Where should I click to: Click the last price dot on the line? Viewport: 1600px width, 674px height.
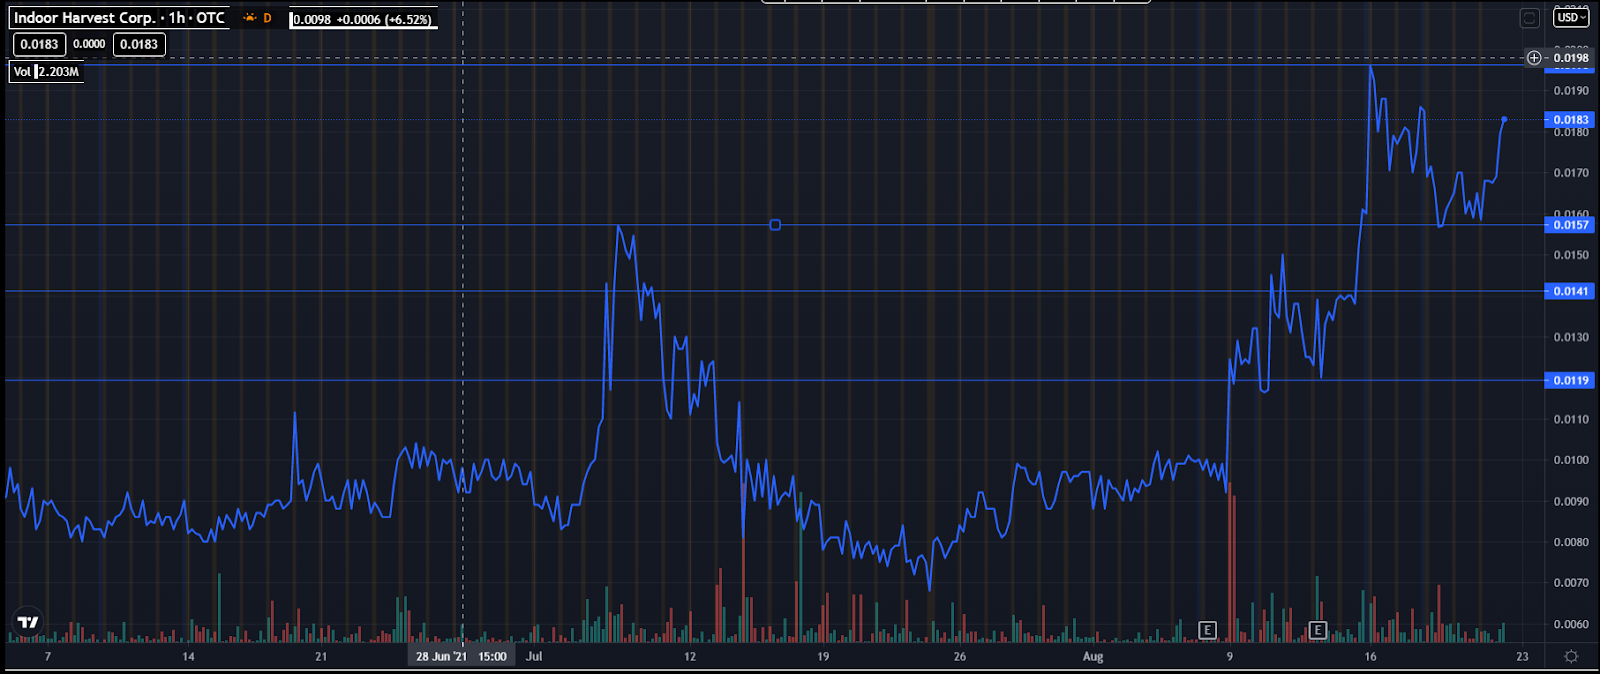click(x=1504, y=119)
